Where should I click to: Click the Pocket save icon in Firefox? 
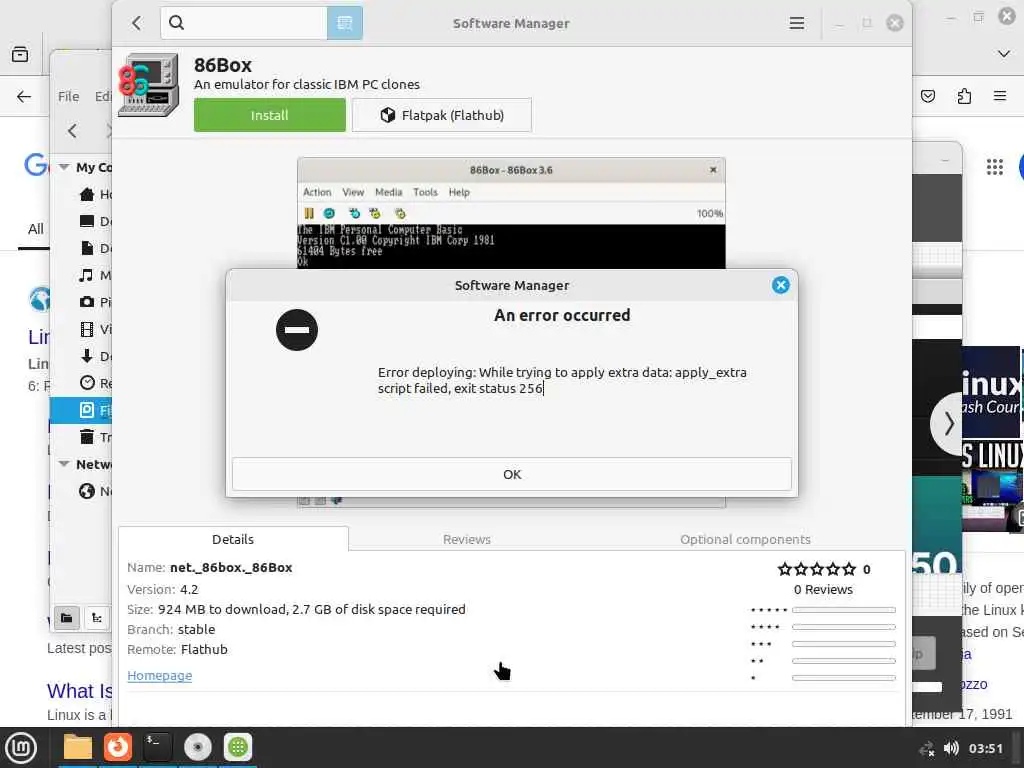927,97
